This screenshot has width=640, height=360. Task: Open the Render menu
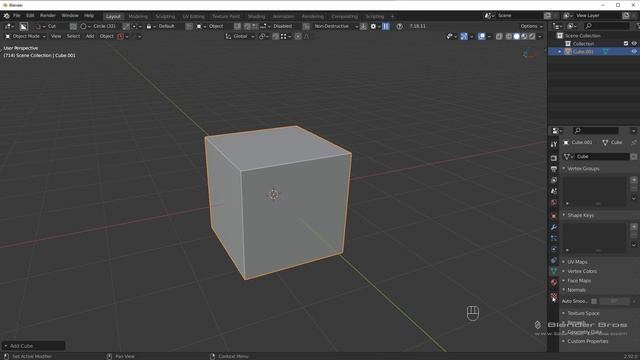48,16
